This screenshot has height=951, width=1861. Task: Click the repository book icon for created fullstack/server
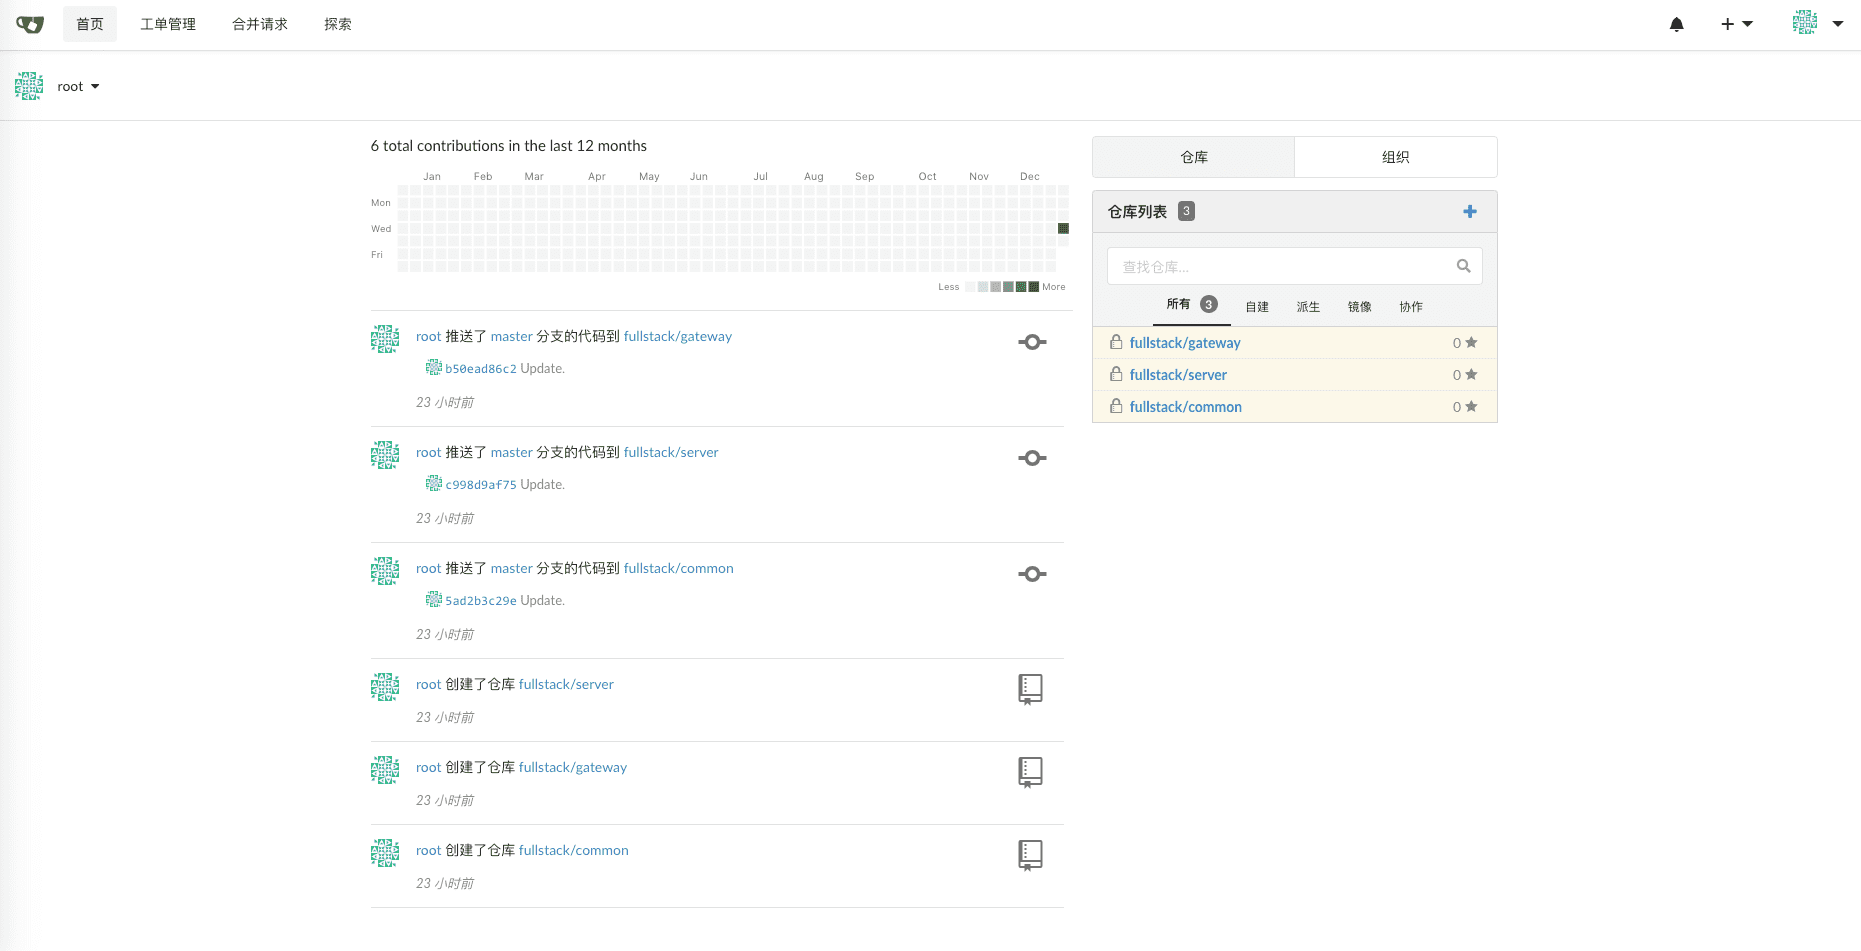click(1030, 688)
